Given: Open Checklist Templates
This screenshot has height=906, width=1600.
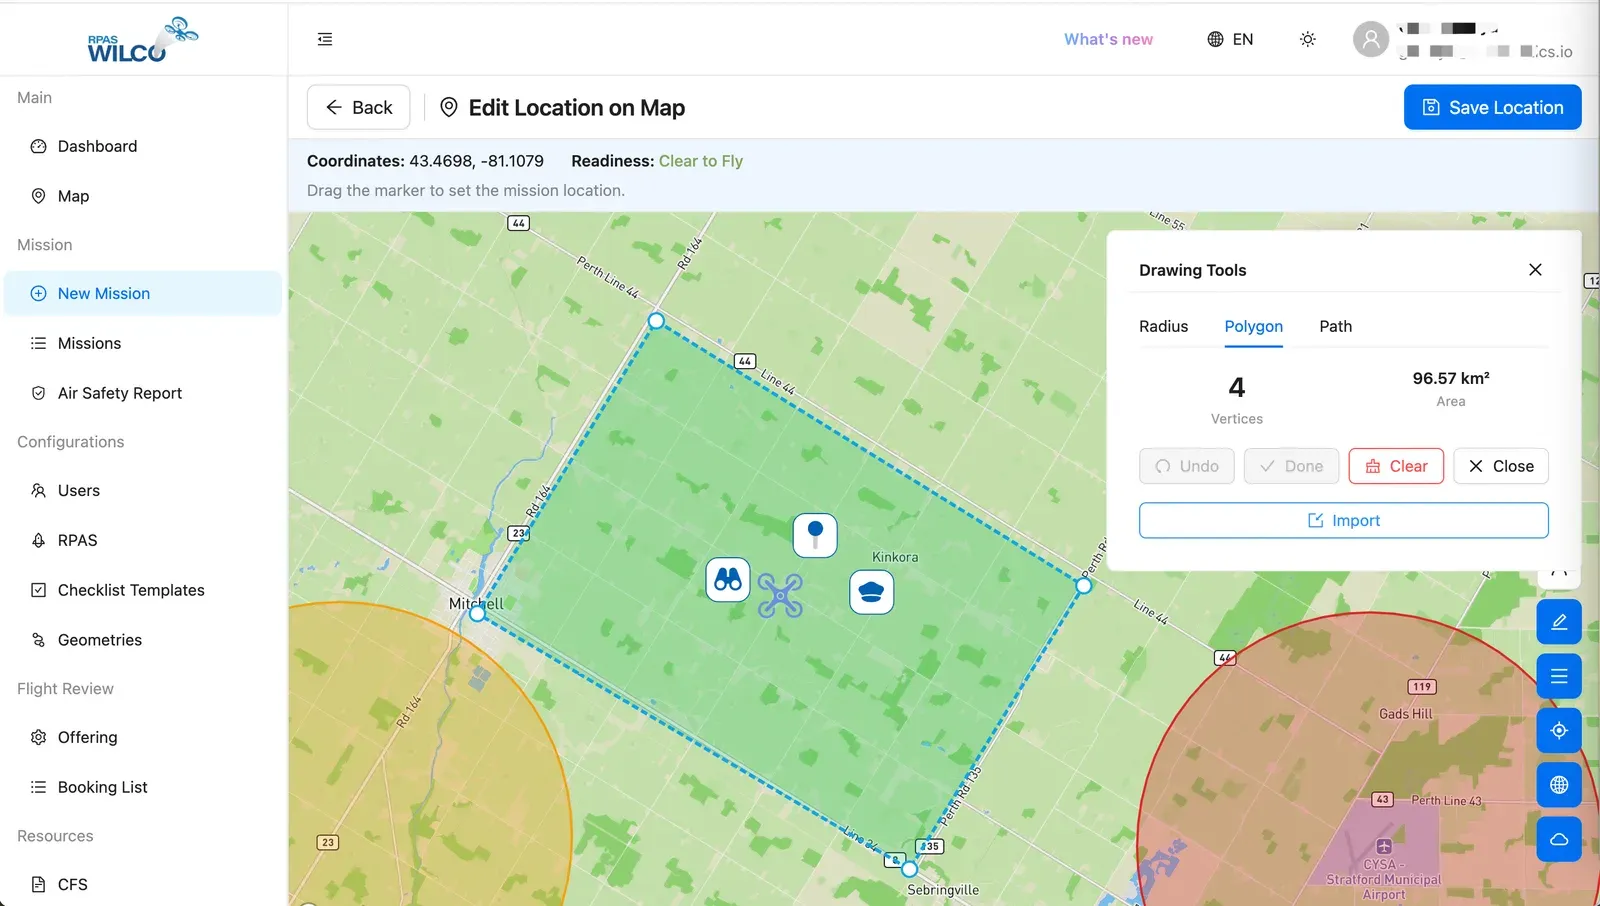Looking at the screenshot, I should pyautogui.click(x=143, y=590).
